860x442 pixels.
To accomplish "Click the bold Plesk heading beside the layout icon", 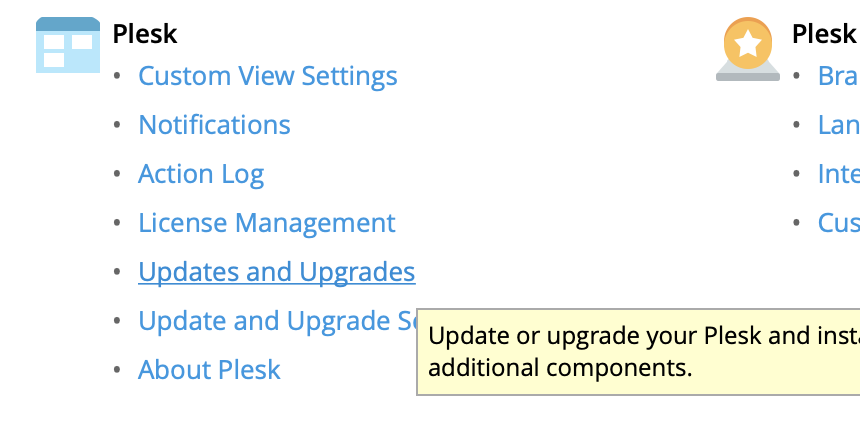I will click(x=145, y=34).
